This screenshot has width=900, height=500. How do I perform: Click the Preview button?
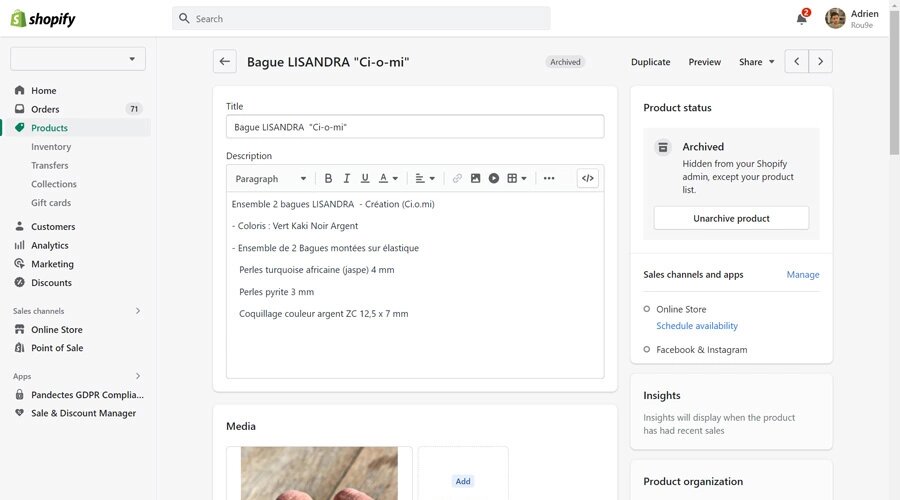704,62
